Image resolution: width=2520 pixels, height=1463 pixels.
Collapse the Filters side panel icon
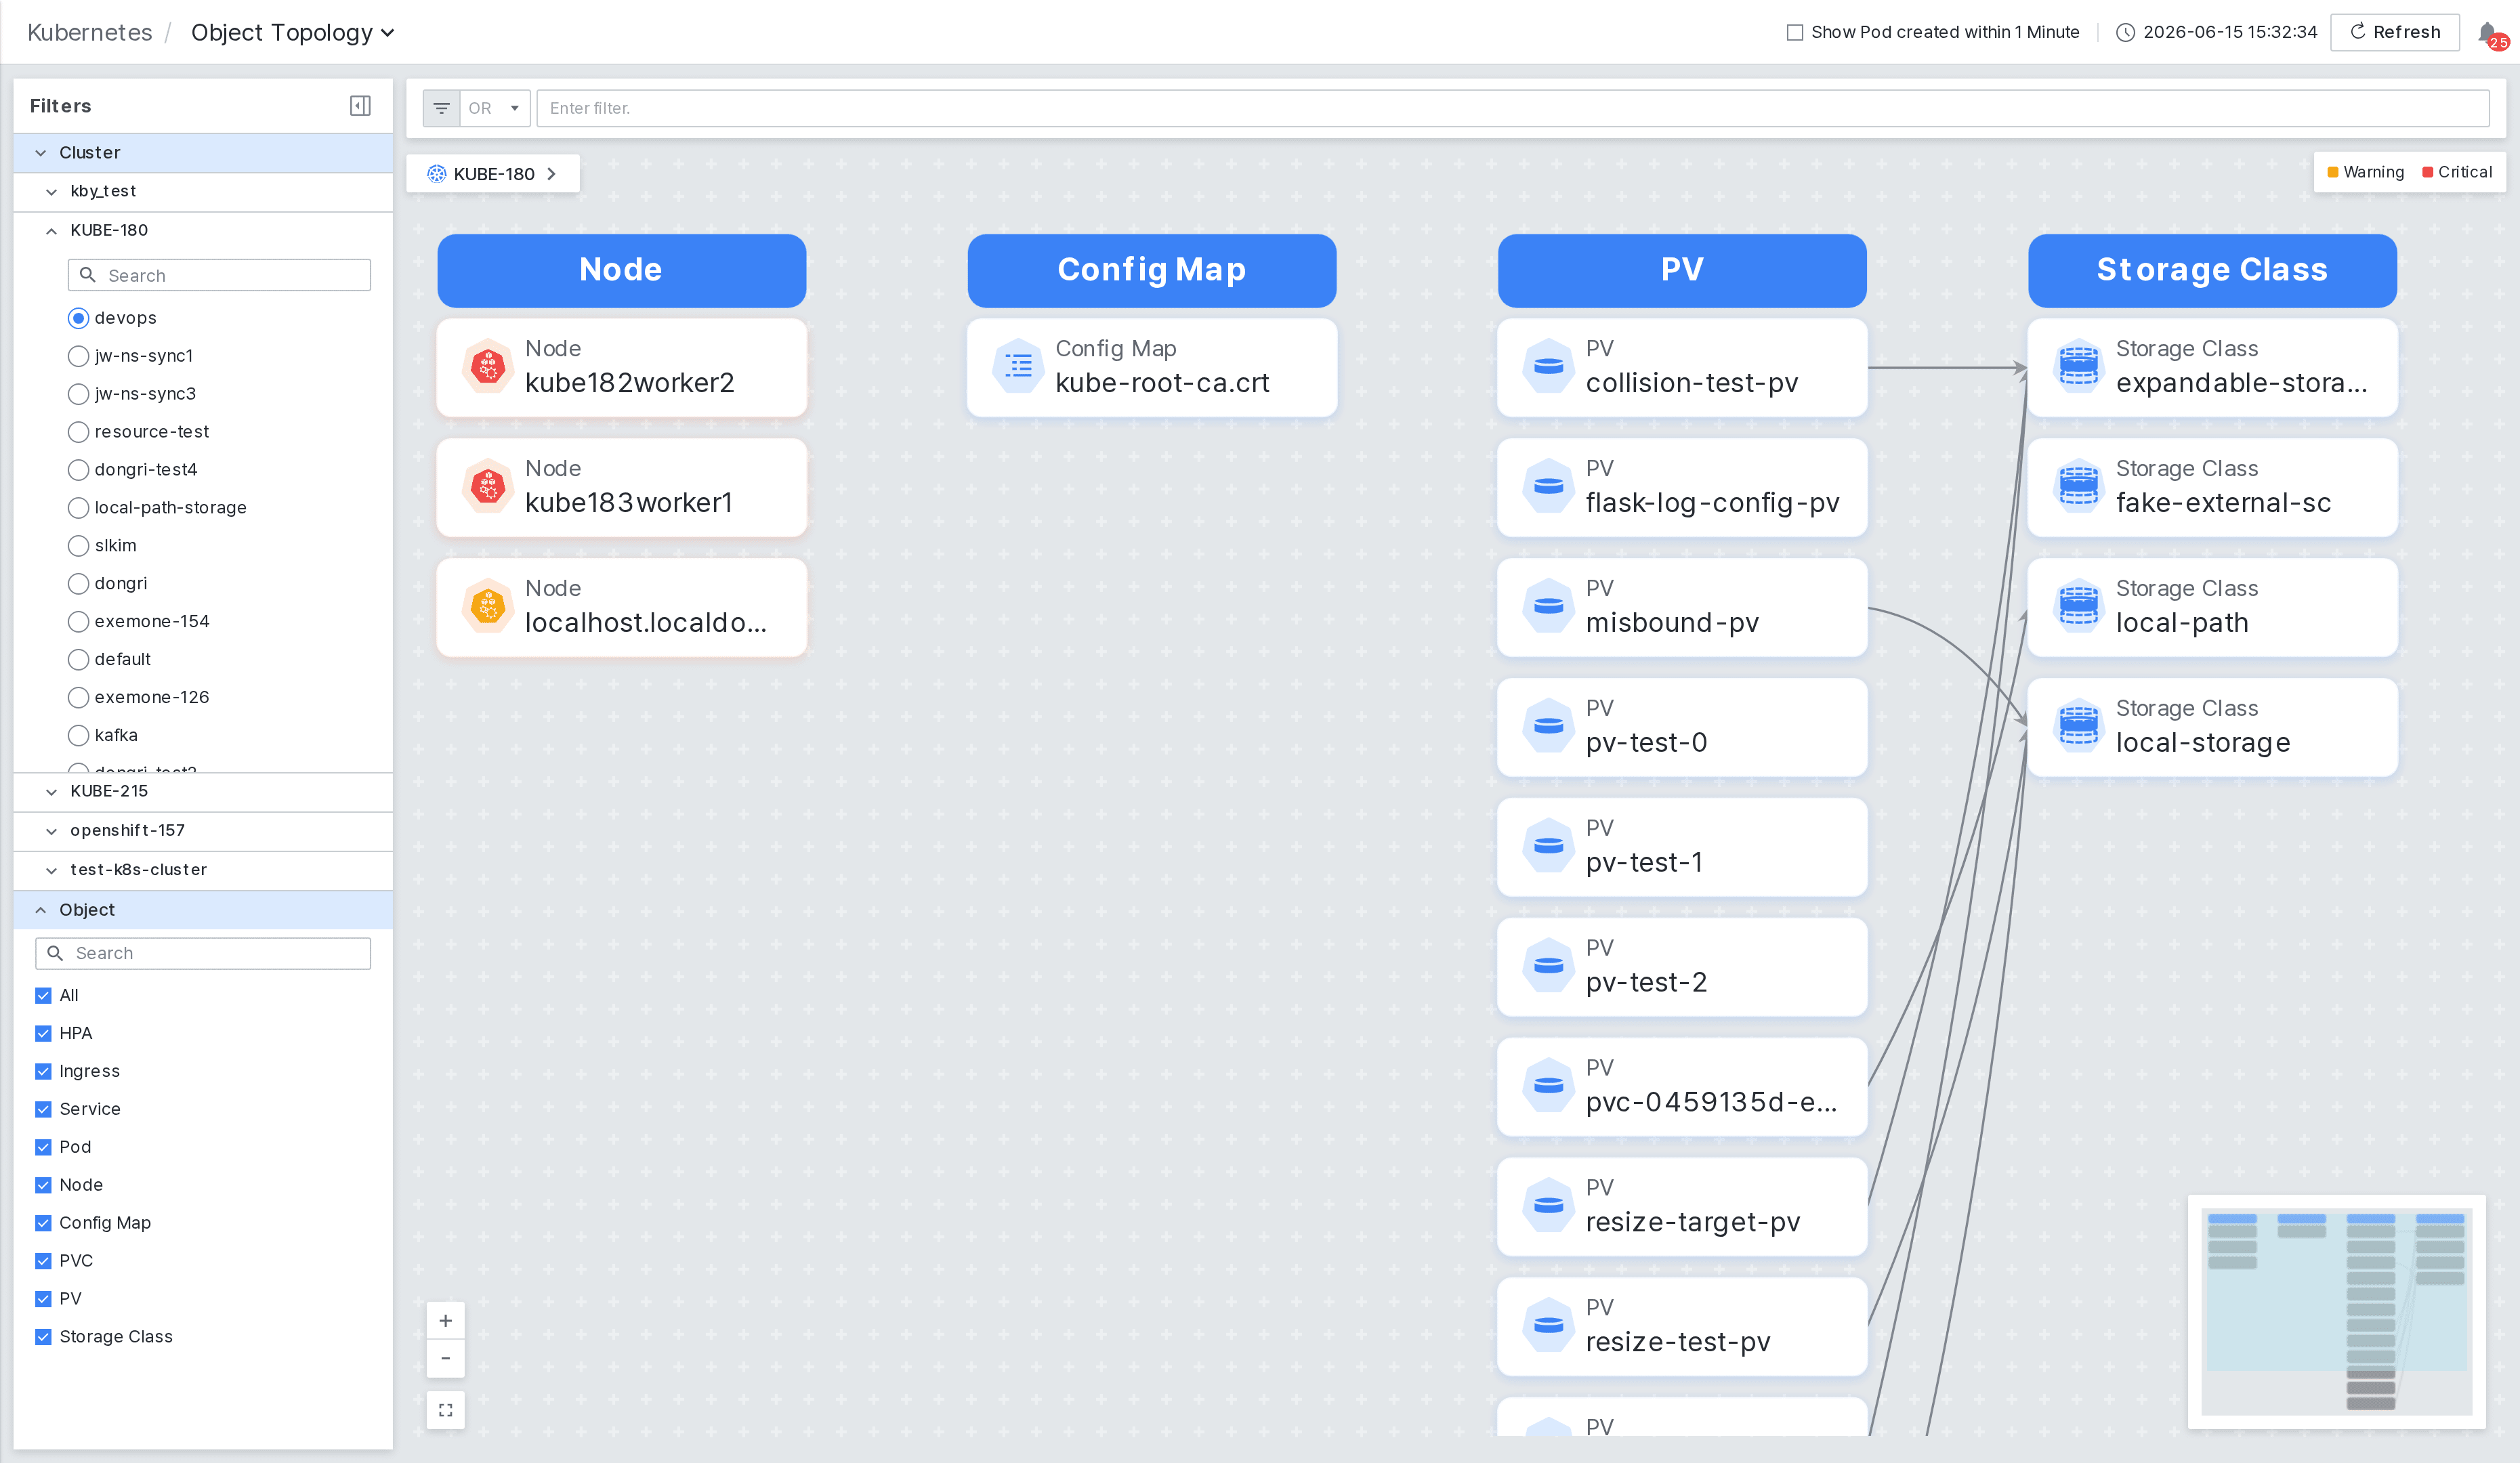click(x=360, y=106)
